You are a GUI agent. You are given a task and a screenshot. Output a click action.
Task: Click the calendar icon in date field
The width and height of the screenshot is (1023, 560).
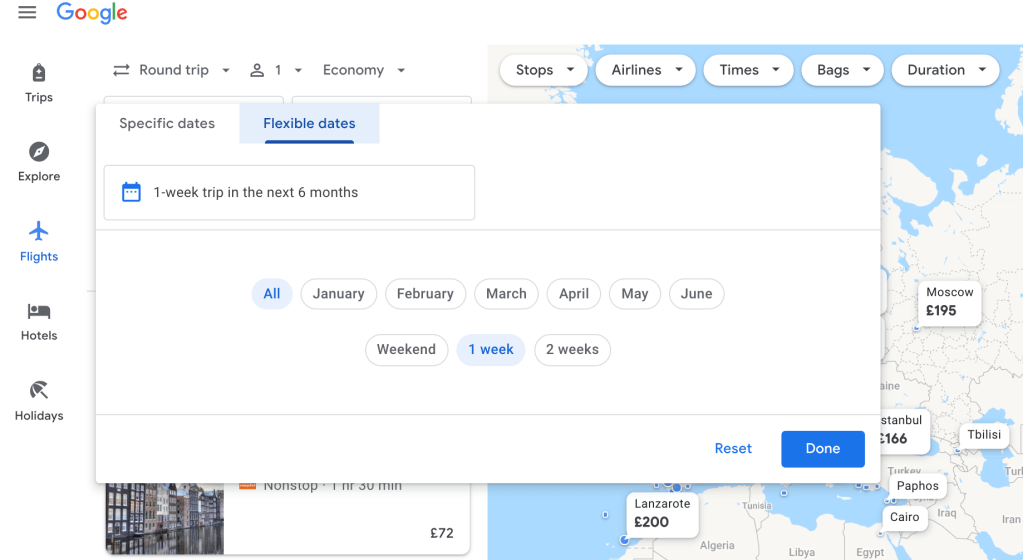click(131, 192)
